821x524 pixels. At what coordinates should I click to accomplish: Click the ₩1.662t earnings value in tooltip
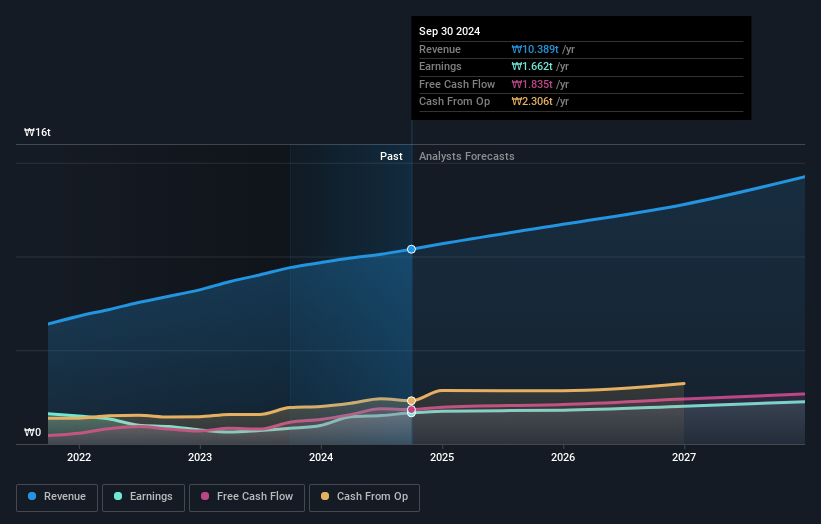532,66
